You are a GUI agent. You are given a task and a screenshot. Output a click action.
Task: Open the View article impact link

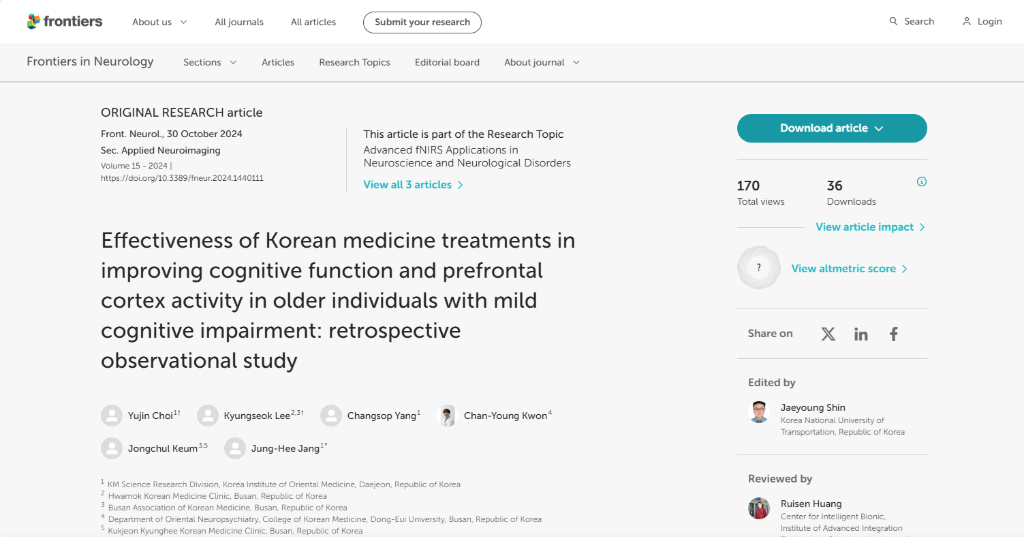point(870,227)
